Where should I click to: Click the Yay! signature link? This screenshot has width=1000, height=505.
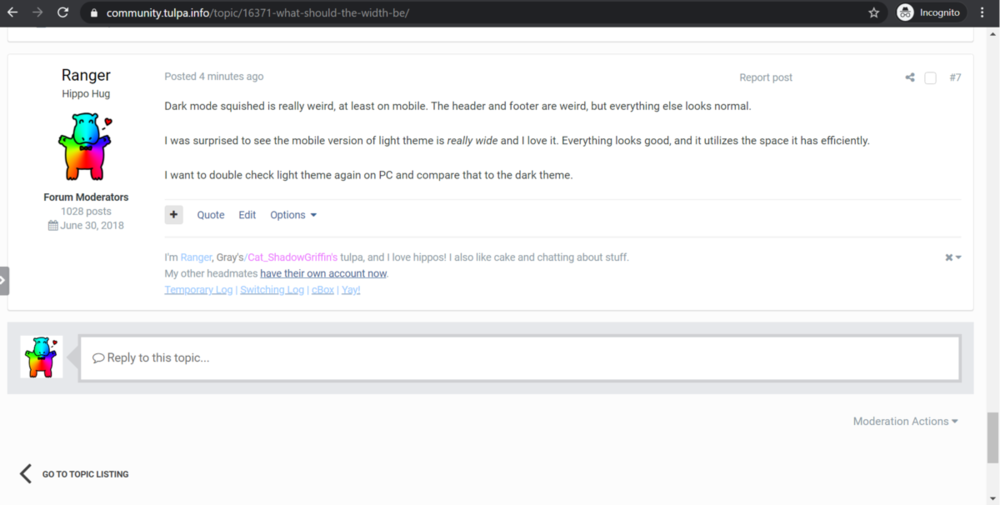(x=351, y=289)
